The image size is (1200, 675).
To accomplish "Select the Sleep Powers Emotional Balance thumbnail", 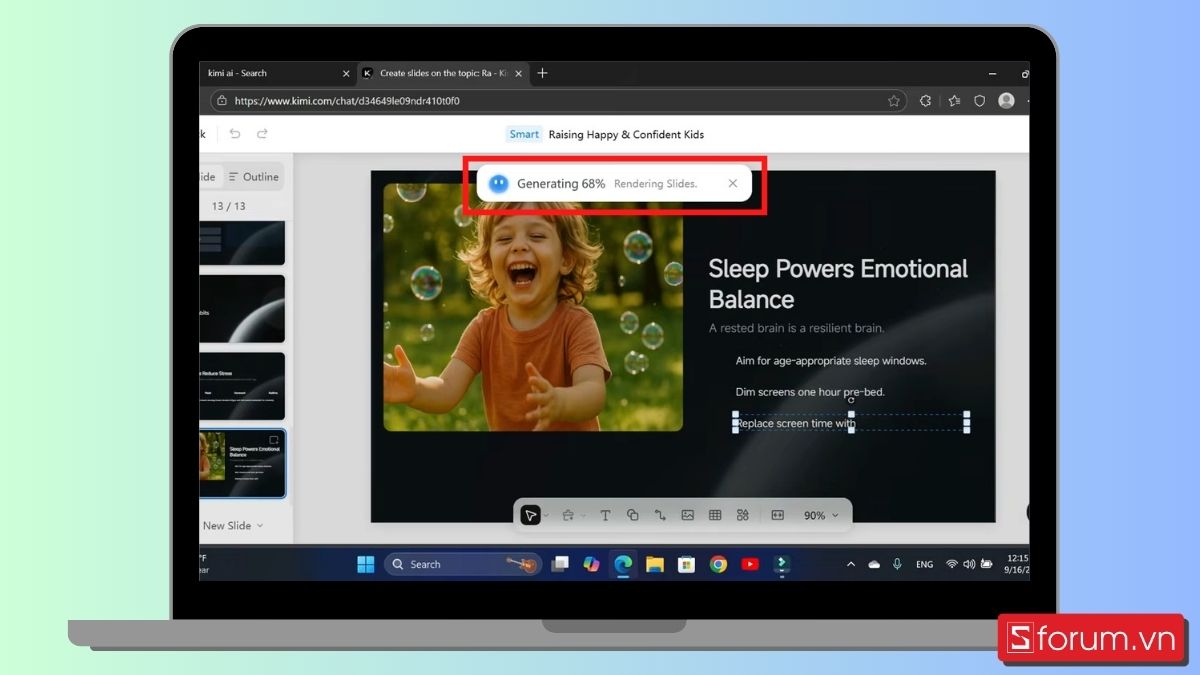I will (x=242, y=464).
